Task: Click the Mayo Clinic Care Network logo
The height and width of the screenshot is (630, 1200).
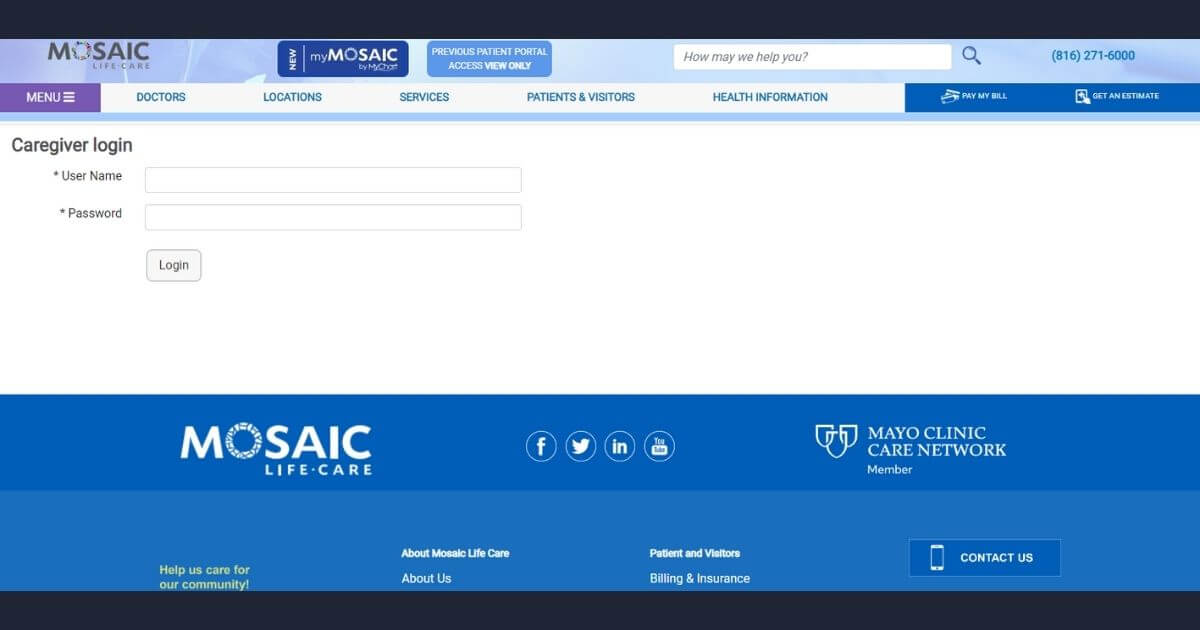Action: pos(911,449)
